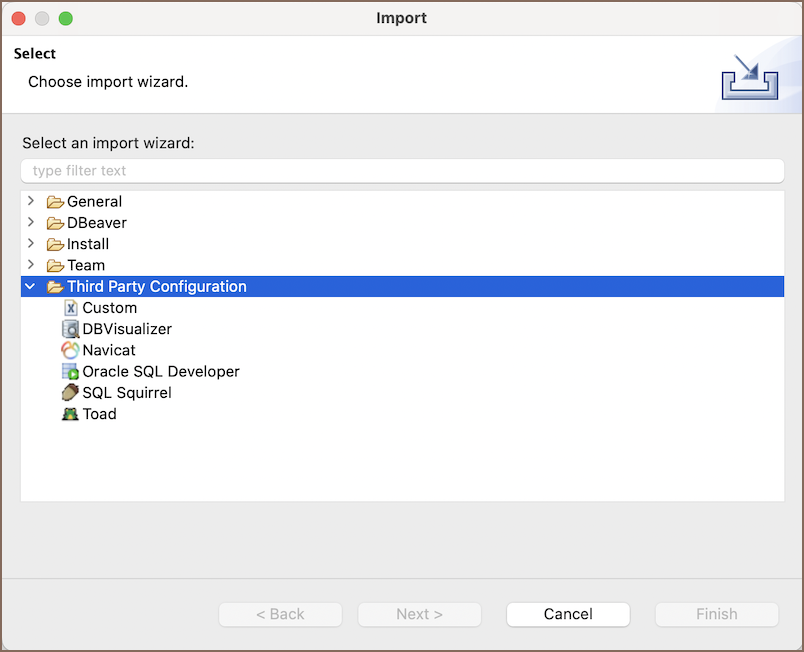Image resolution: width=804 pixels, height=652 pixels.
Task: Select the Oracle SQL Developer icon
Action: point(70,371)
